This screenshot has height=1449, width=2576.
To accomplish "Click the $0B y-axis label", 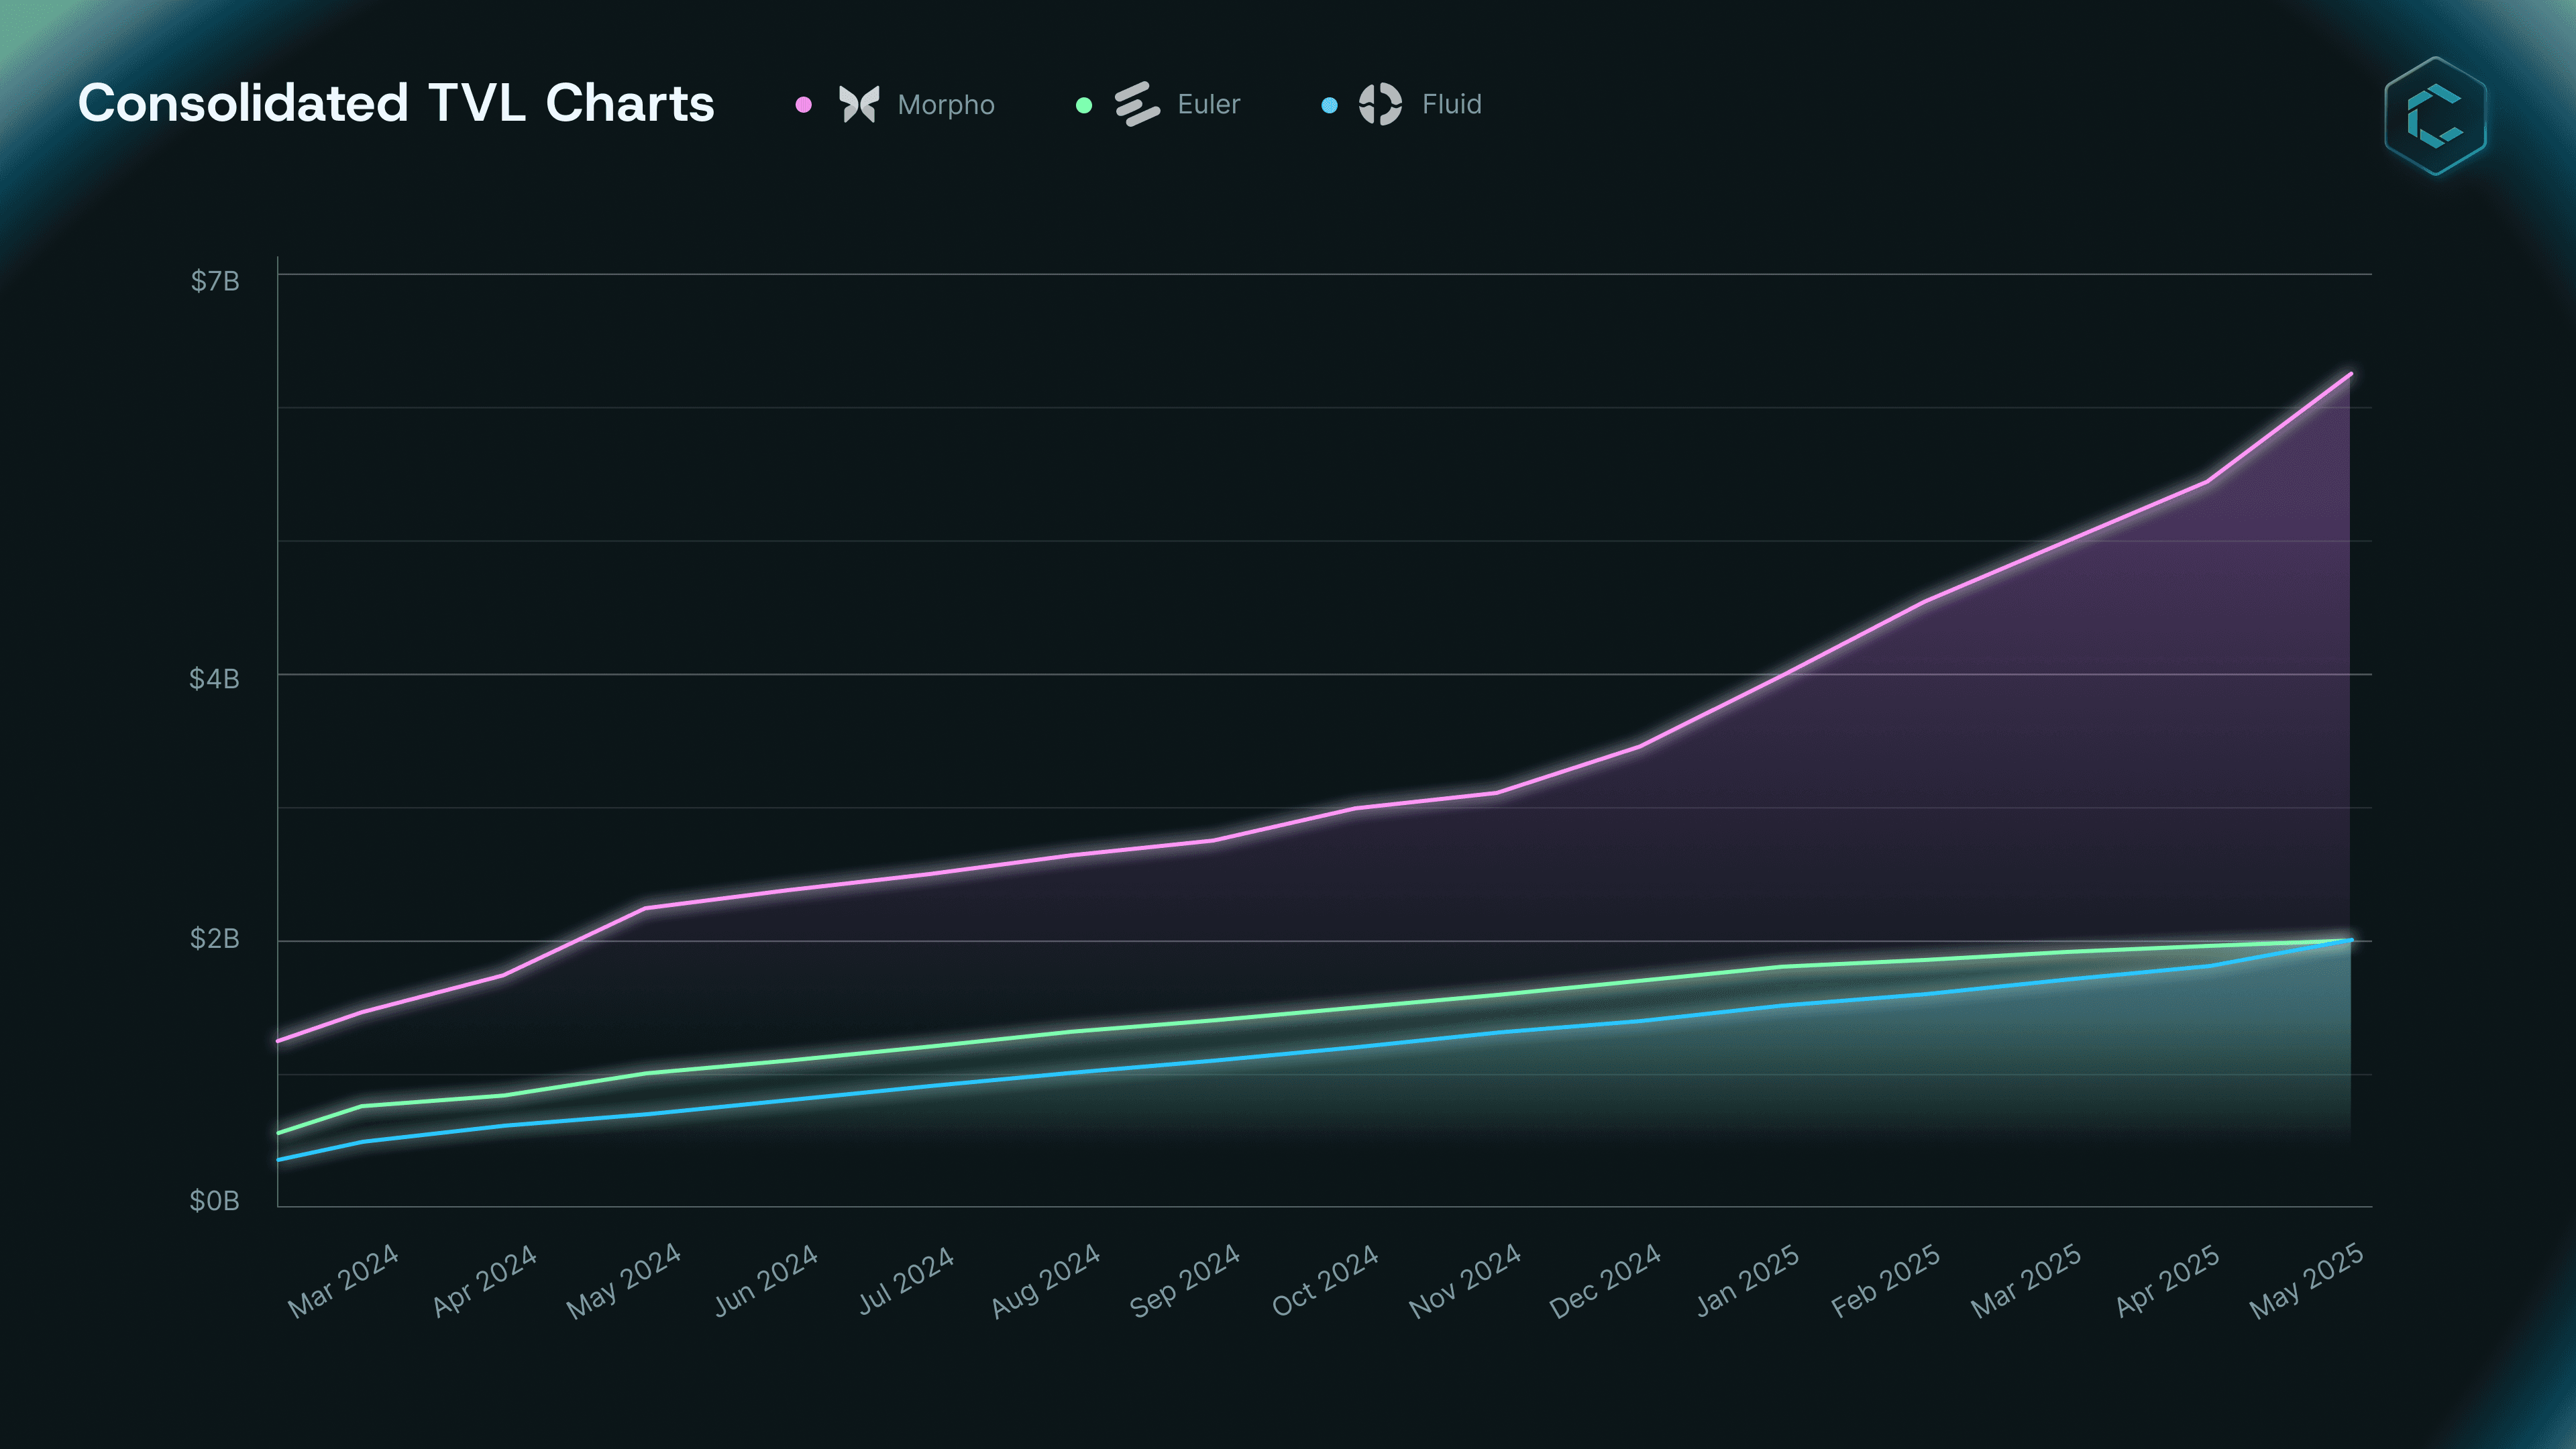I will tap(215, 1200).
